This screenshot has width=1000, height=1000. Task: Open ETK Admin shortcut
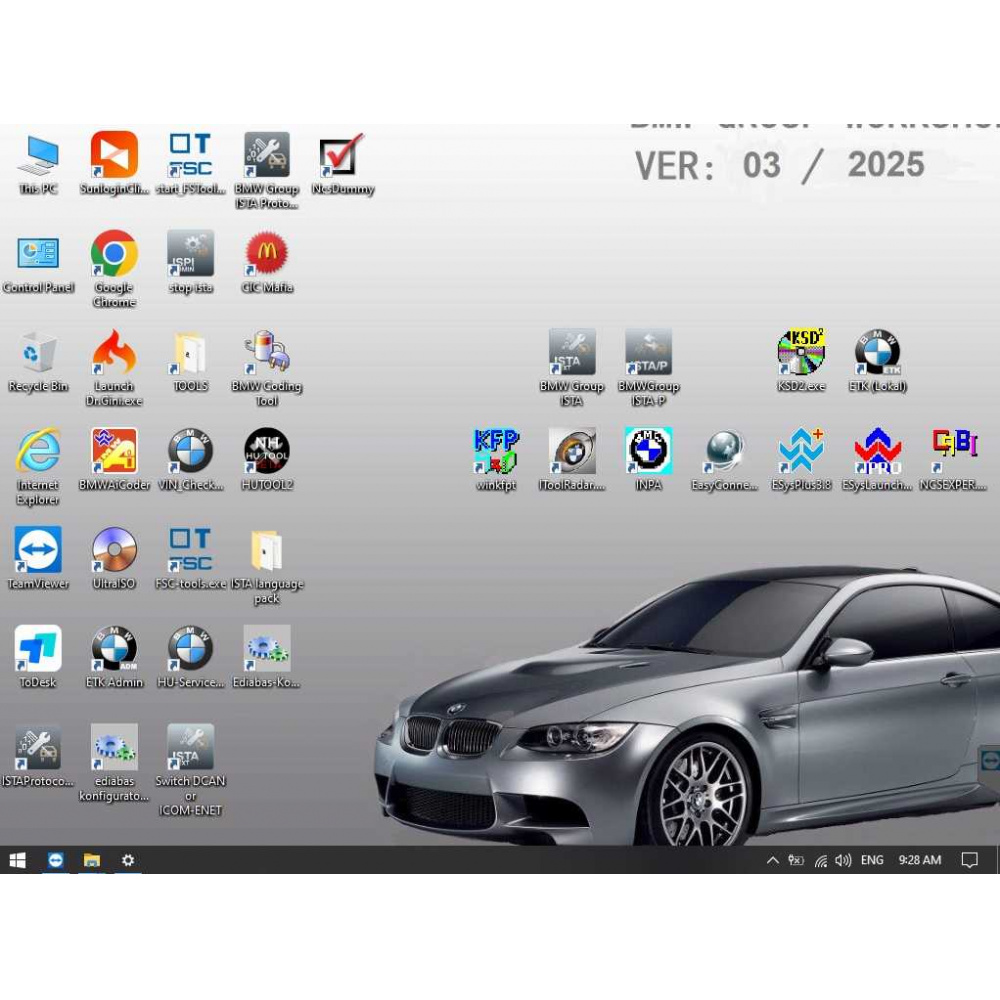point(114,658)
